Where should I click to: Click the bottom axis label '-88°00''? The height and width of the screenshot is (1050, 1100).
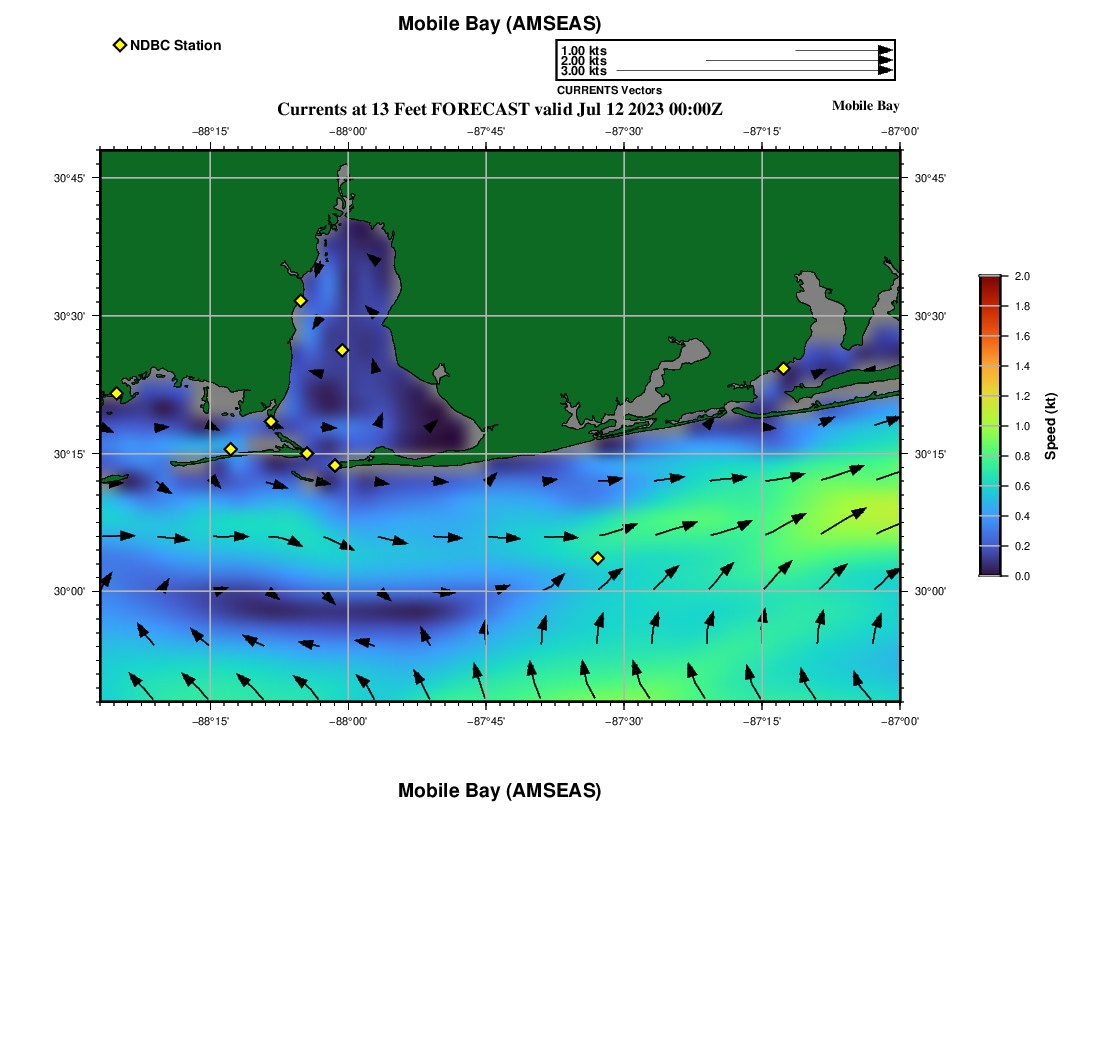(348, 721)
